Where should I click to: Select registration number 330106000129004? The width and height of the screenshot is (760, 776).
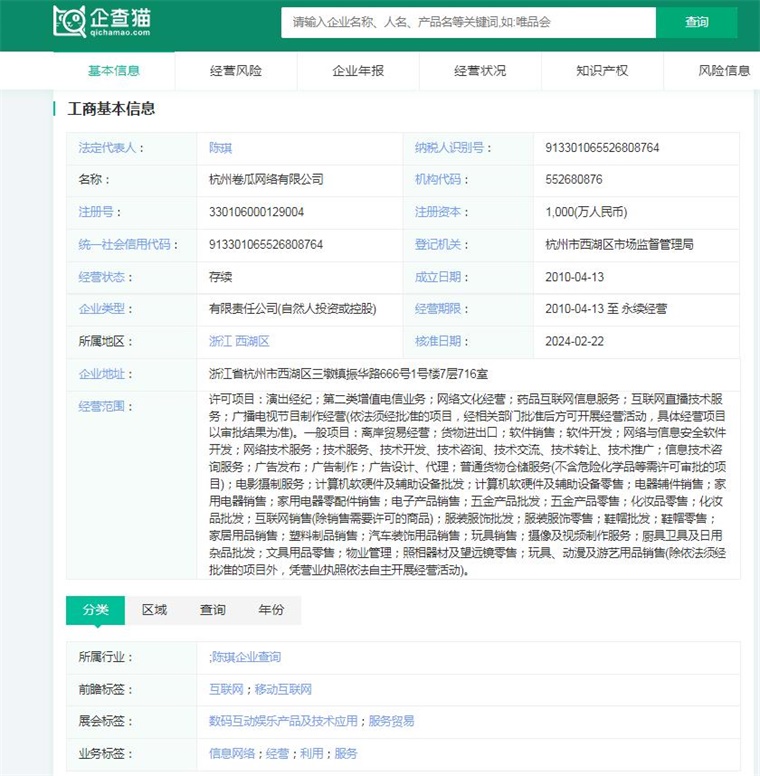[256, 212]
